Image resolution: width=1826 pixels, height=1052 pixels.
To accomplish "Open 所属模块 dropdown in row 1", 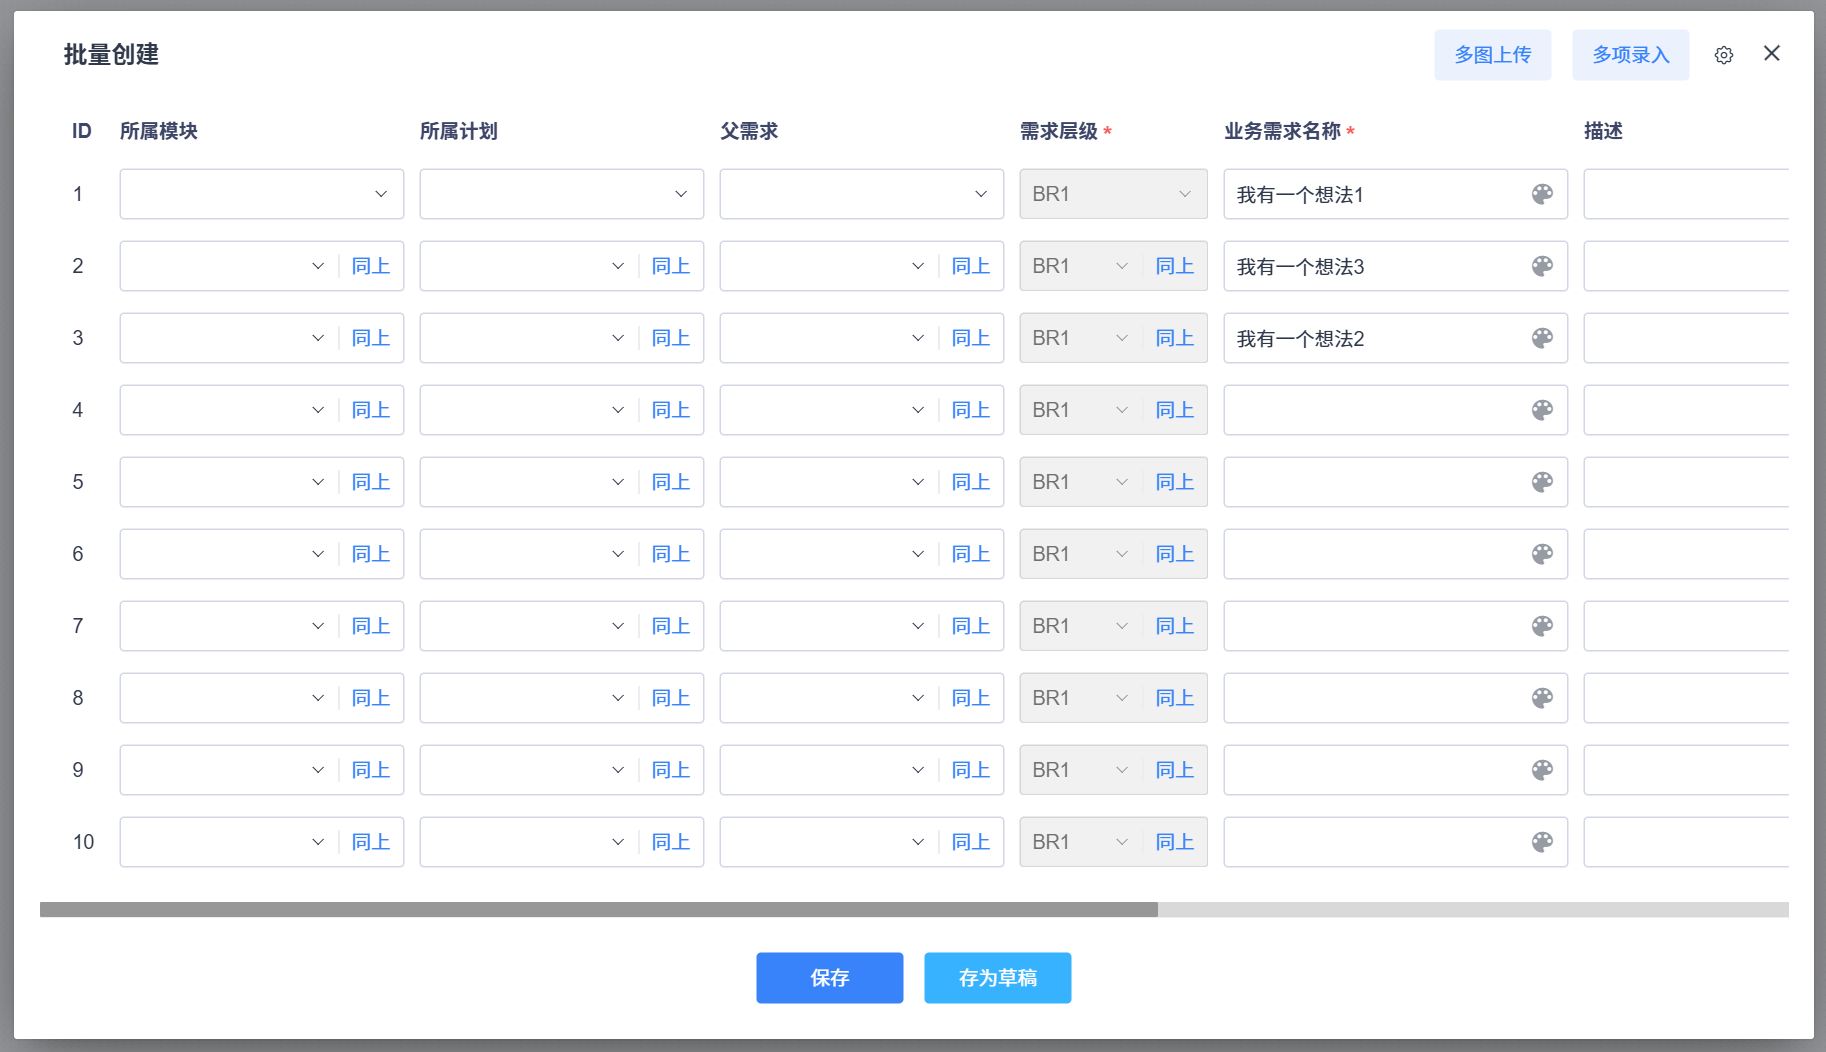I will click(262, 194).
